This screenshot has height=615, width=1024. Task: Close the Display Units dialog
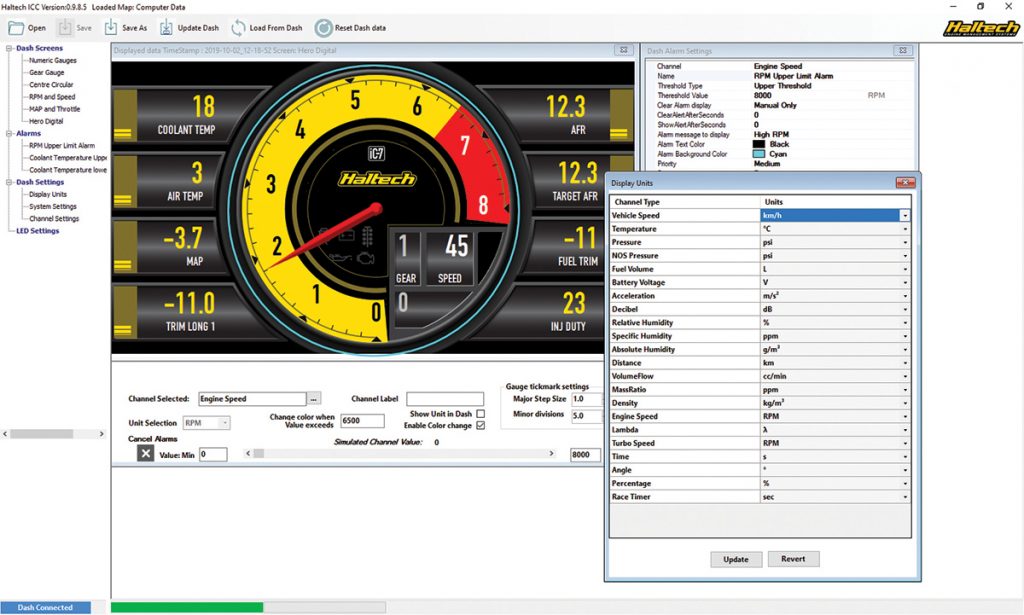[x=904, y=183]
